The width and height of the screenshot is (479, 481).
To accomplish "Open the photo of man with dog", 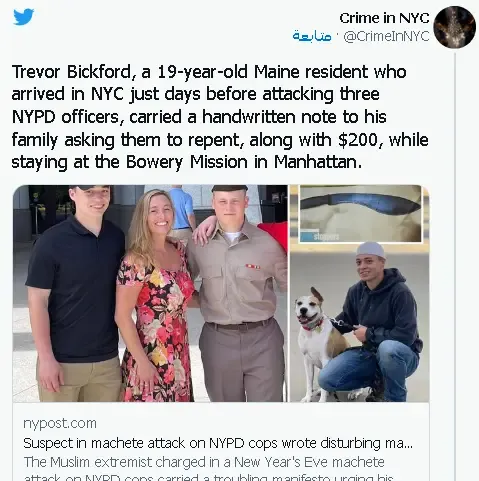I will (359, 322).
